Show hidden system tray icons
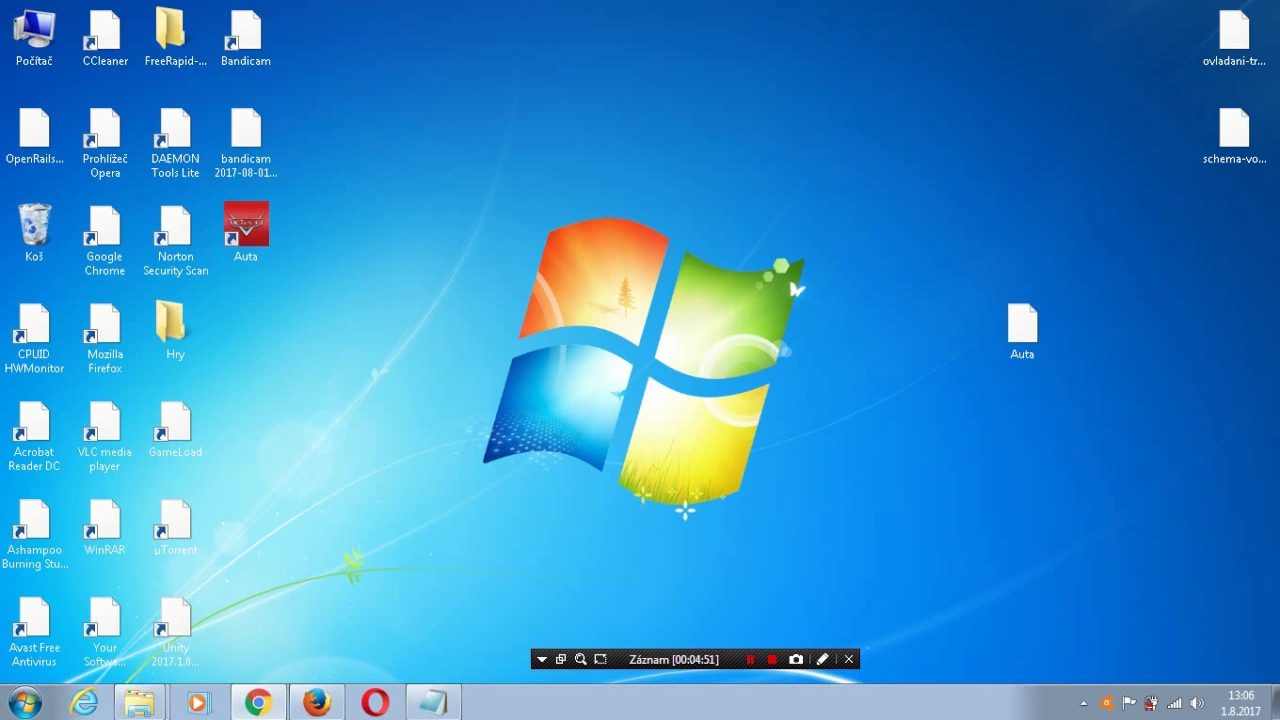The width and height of the screenshot is (1280, 720). 1083,704
